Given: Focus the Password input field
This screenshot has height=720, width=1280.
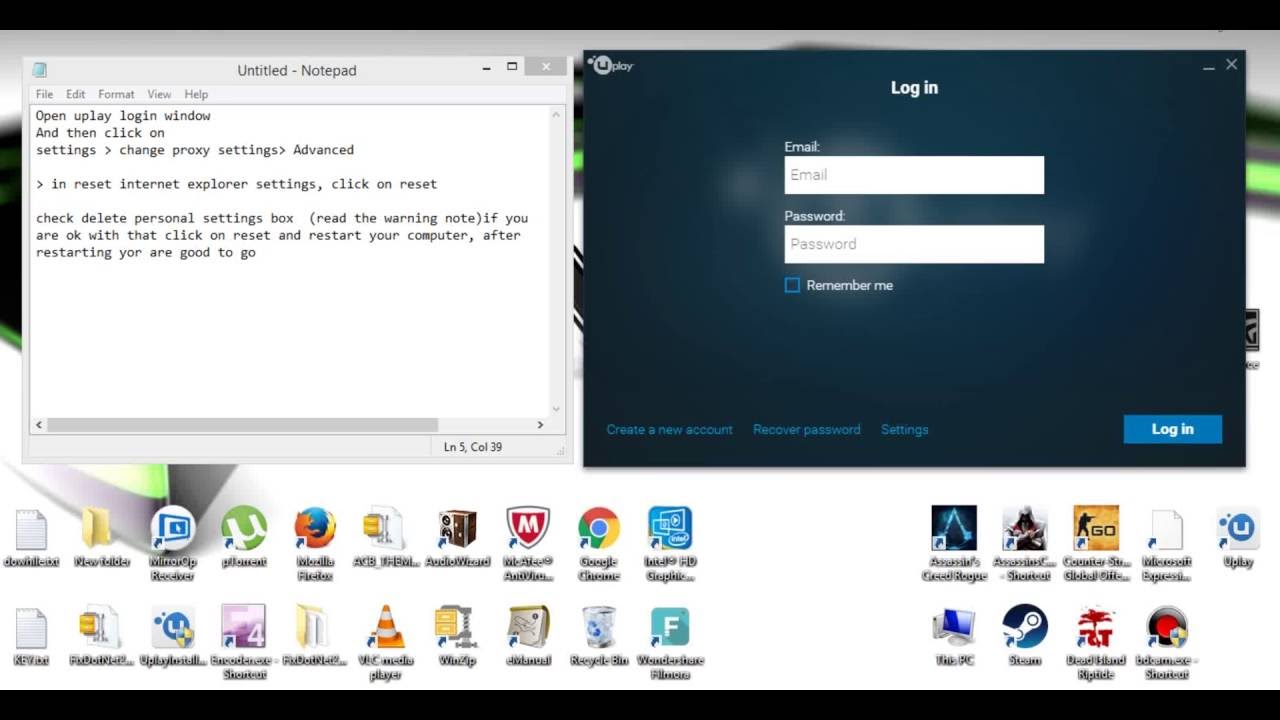Looking at the screenshot, I should coord(914,244).
